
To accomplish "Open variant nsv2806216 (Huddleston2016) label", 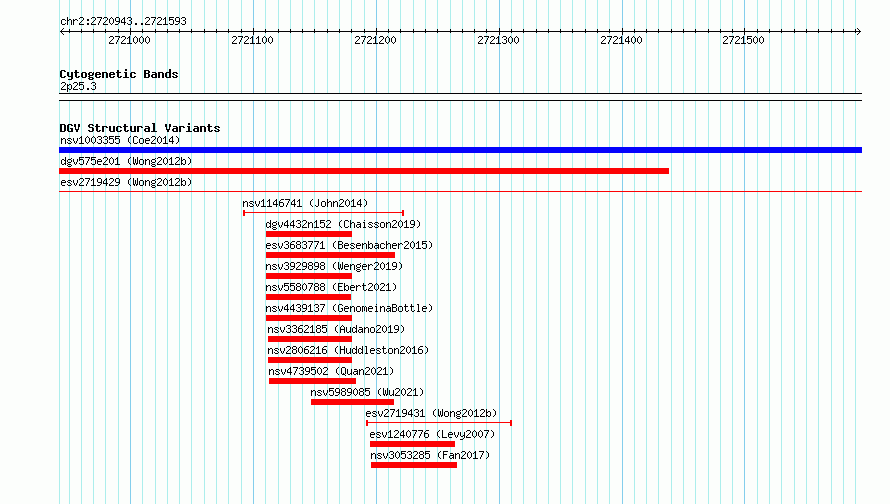I will 349,350.
